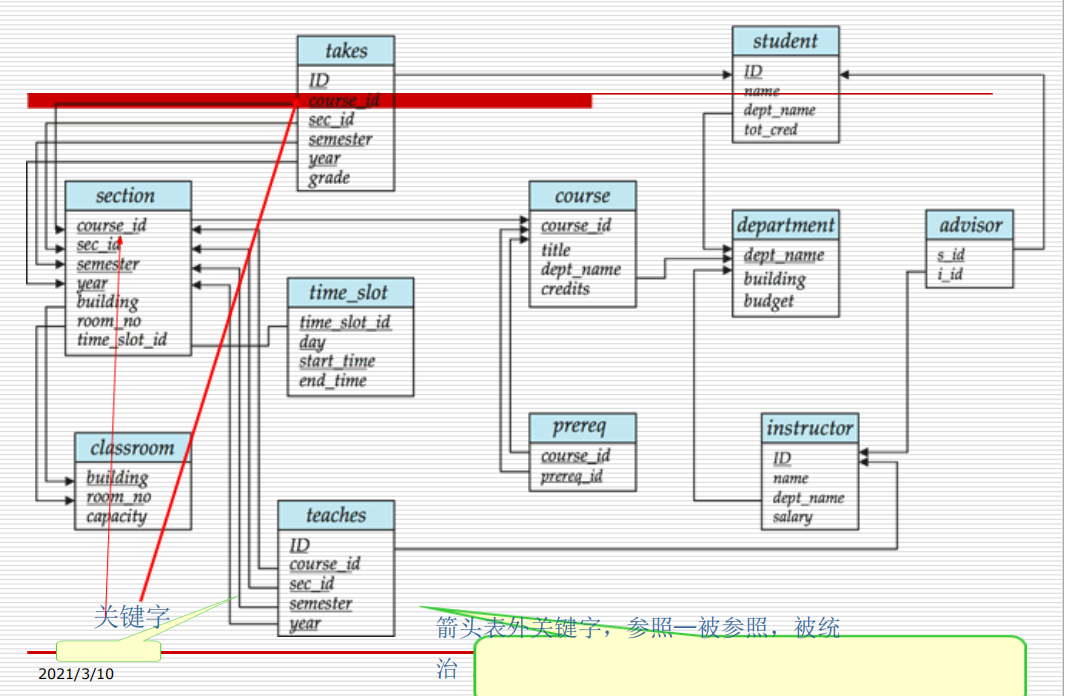
Task: Select 'course_id' in the course table
Action: (x=576, y=225)
